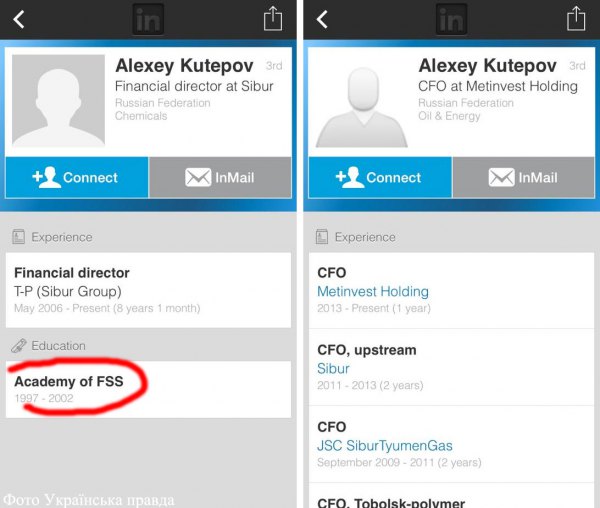Tap left profile avatar photo
This screenshot has width=600, height=508.
click(58, 101)
